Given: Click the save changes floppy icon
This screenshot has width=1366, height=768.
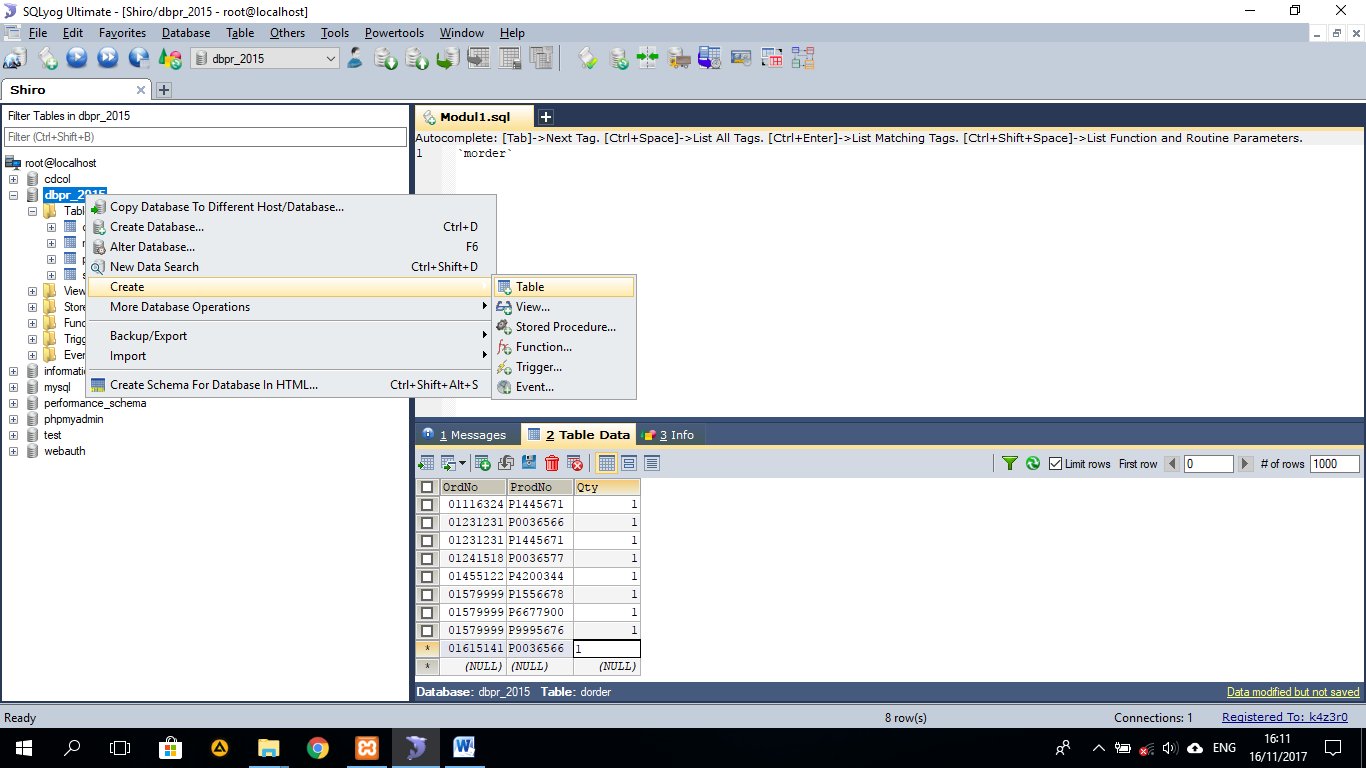Looking at the screenshot, I should click(x=529, y=463).
